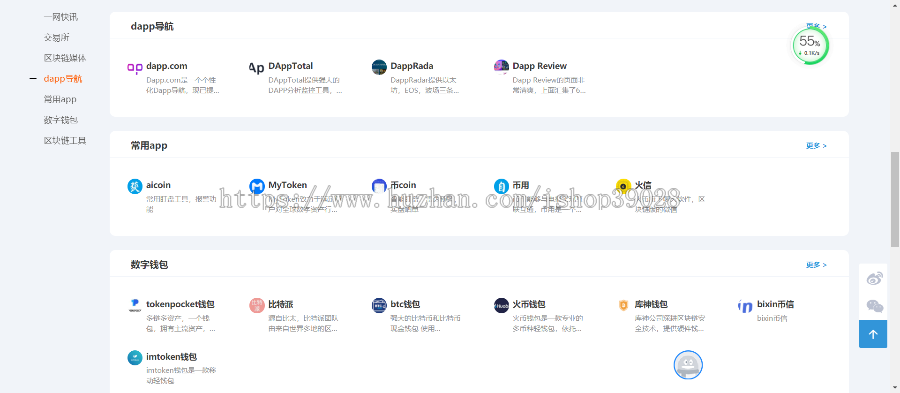Screen dimensions: 900x393
Task: Click the 55% speed indicator widget
Action: [x=810, y=46]
